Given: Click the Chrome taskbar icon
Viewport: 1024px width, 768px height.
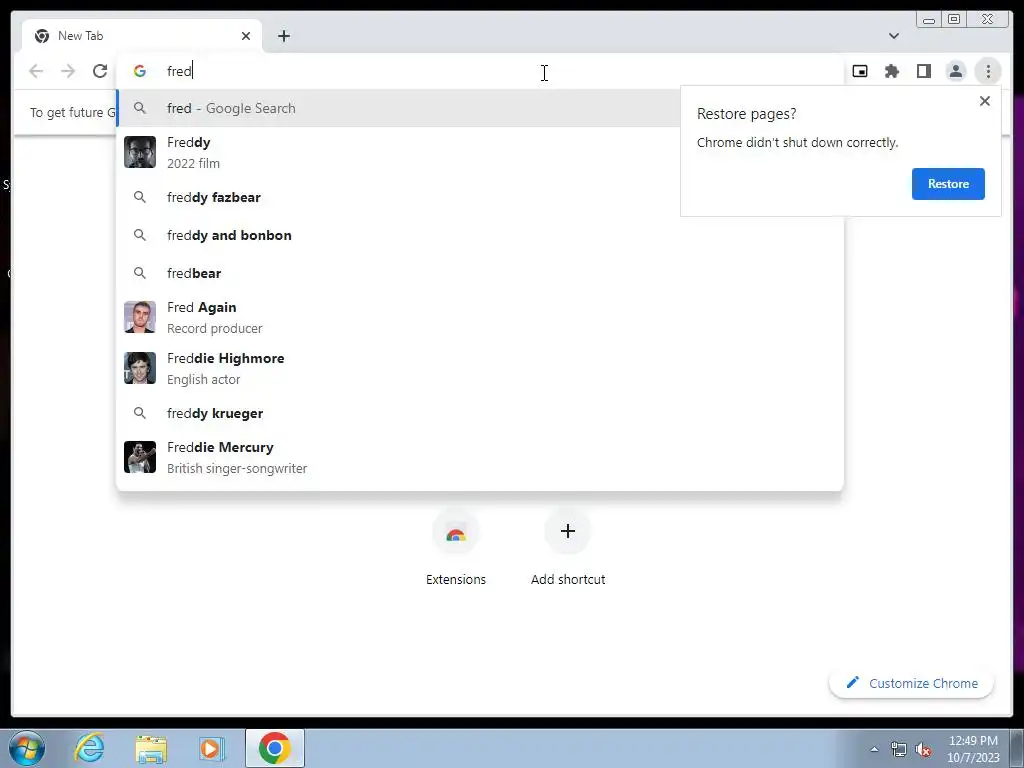Looking at the screenshot, I should (275, 748).
